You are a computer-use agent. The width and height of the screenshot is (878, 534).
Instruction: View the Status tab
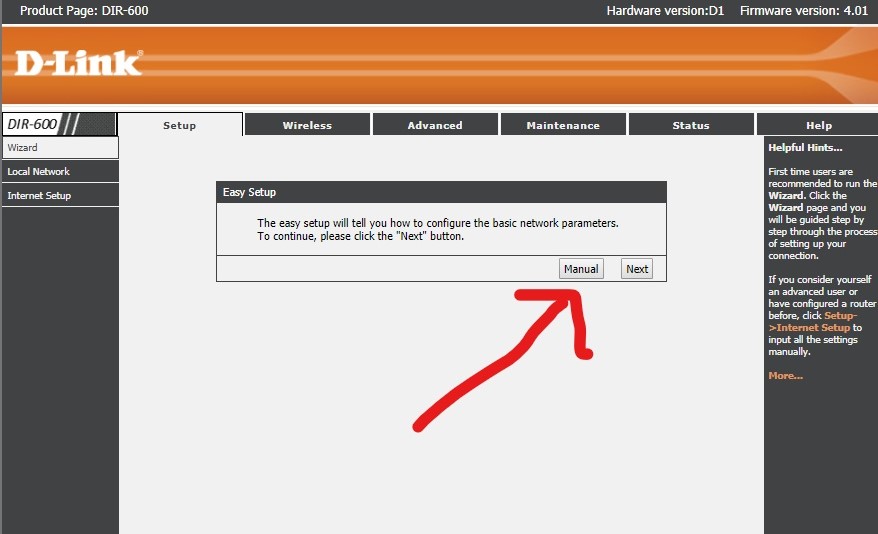(x=691, y=125)
